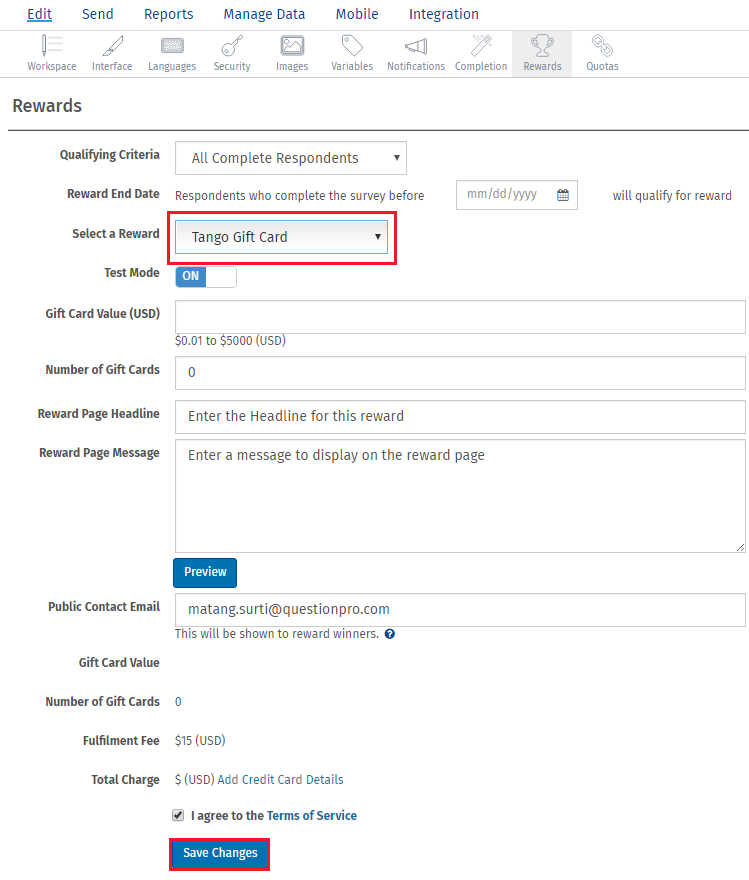
Task: Switch to the Integration menu
Action: point(443,14)
